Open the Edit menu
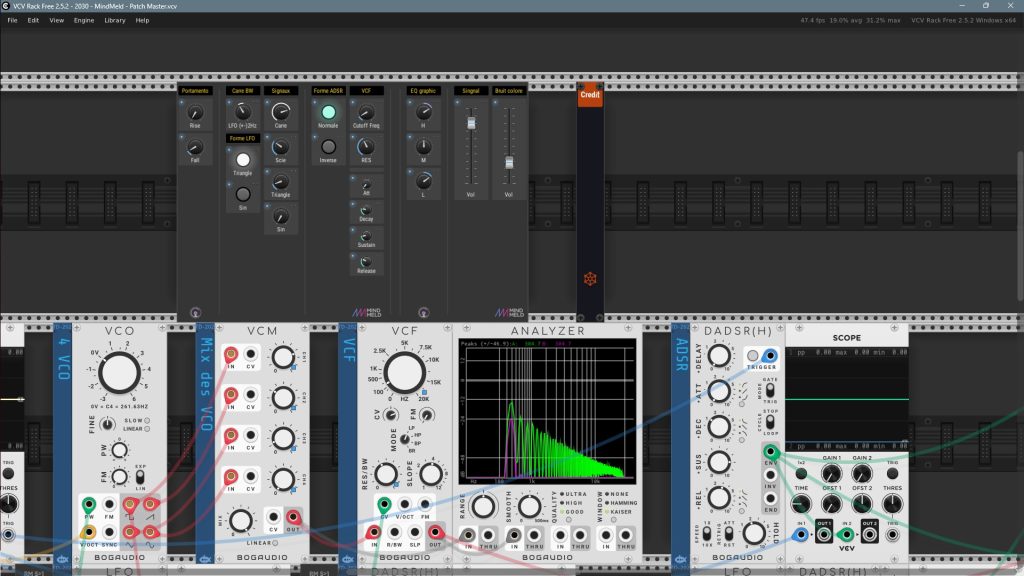This screenshot has height=576, width=1024. point(33,20)
